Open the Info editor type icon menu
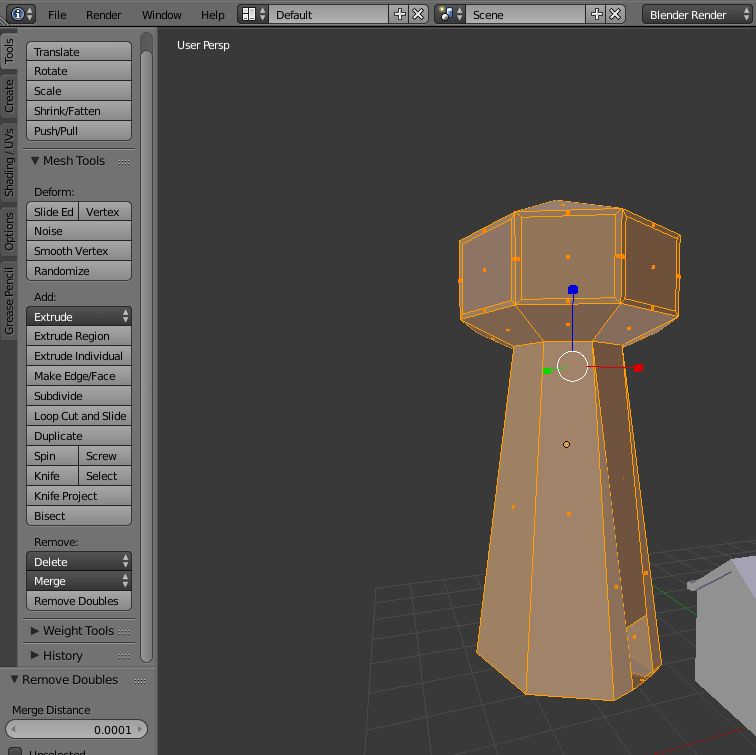 (21, 14)
